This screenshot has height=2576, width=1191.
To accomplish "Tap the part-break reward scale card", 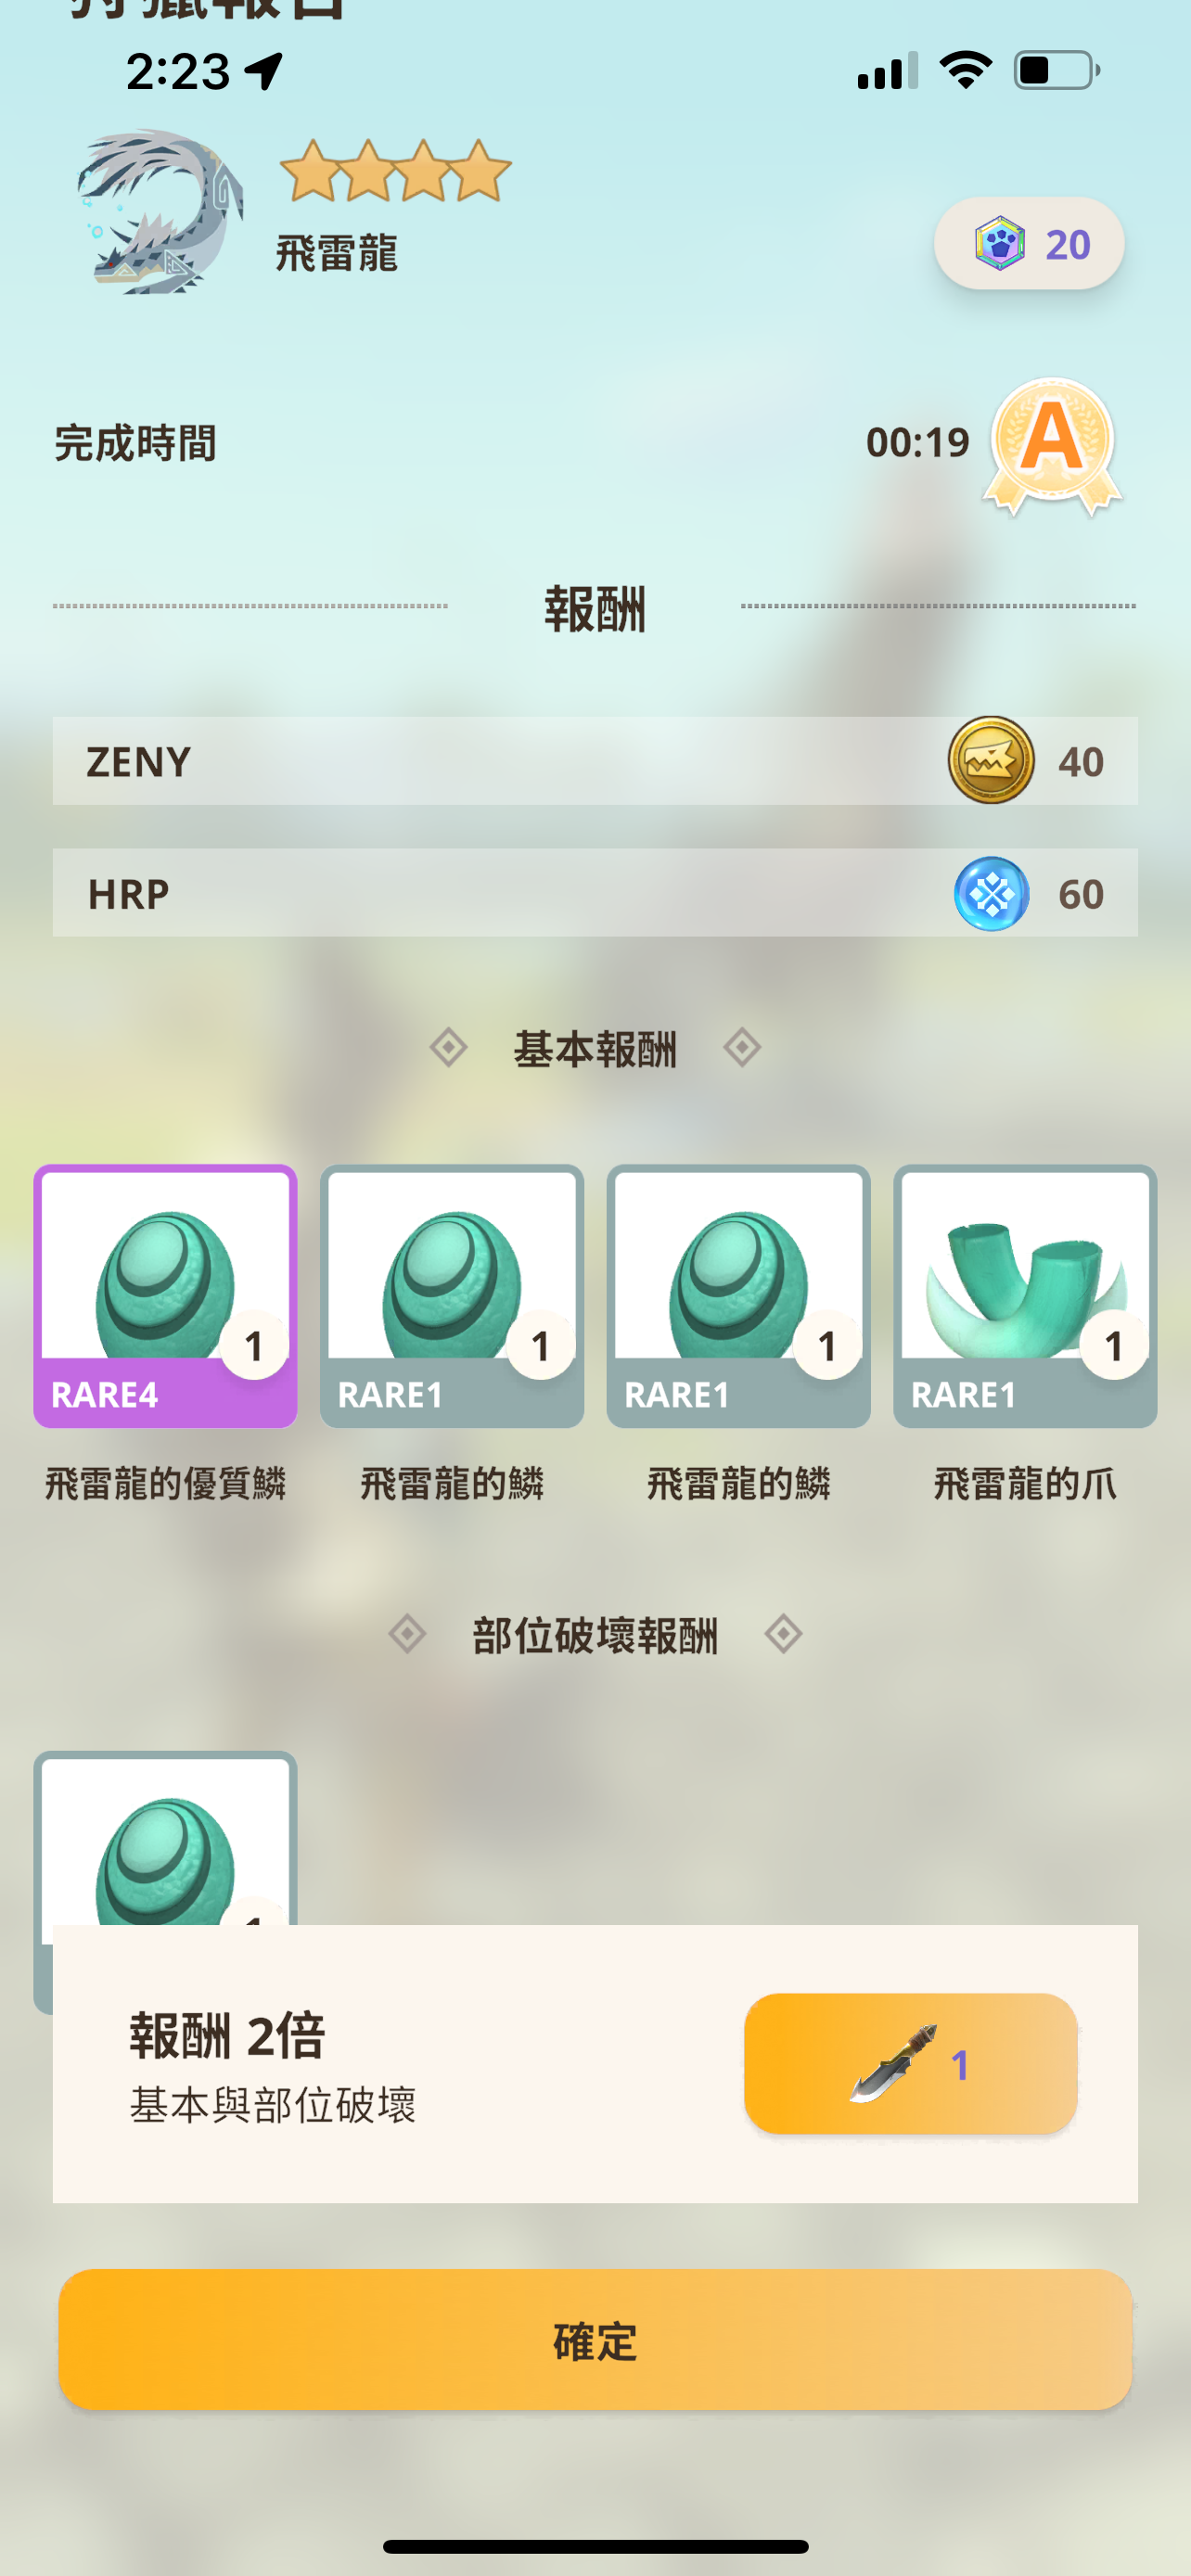I will [165, 1838].
